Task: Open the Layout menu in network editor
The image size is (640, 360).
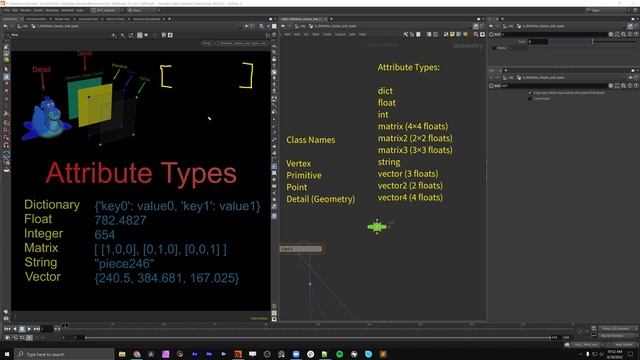Action: tap(340, 35)
